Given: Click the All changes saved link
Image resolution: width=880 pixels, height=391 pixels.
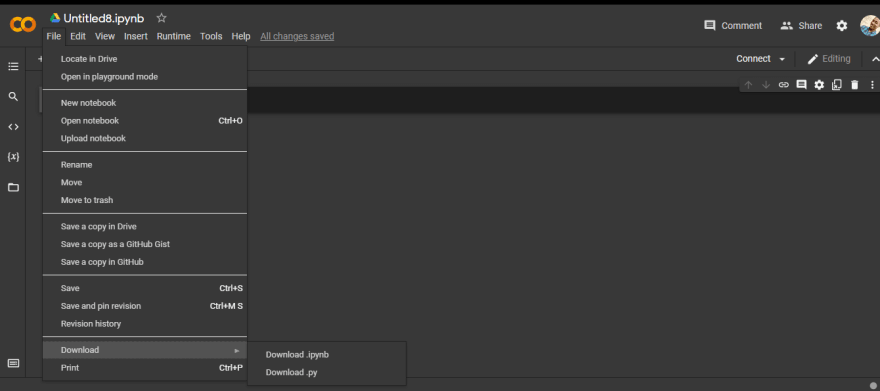Looking at the screenshot, I should (x=297, y=36).
